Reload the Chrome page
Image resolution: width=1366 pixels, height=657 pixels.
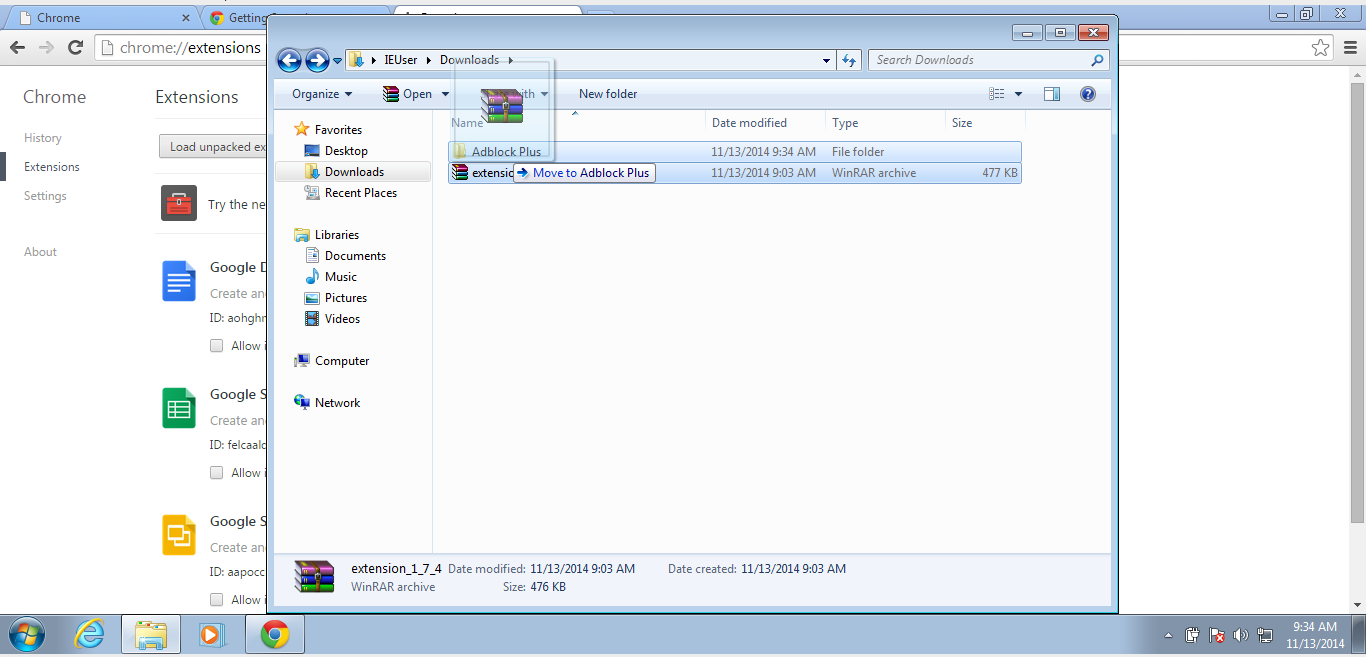tap(75, 47)
